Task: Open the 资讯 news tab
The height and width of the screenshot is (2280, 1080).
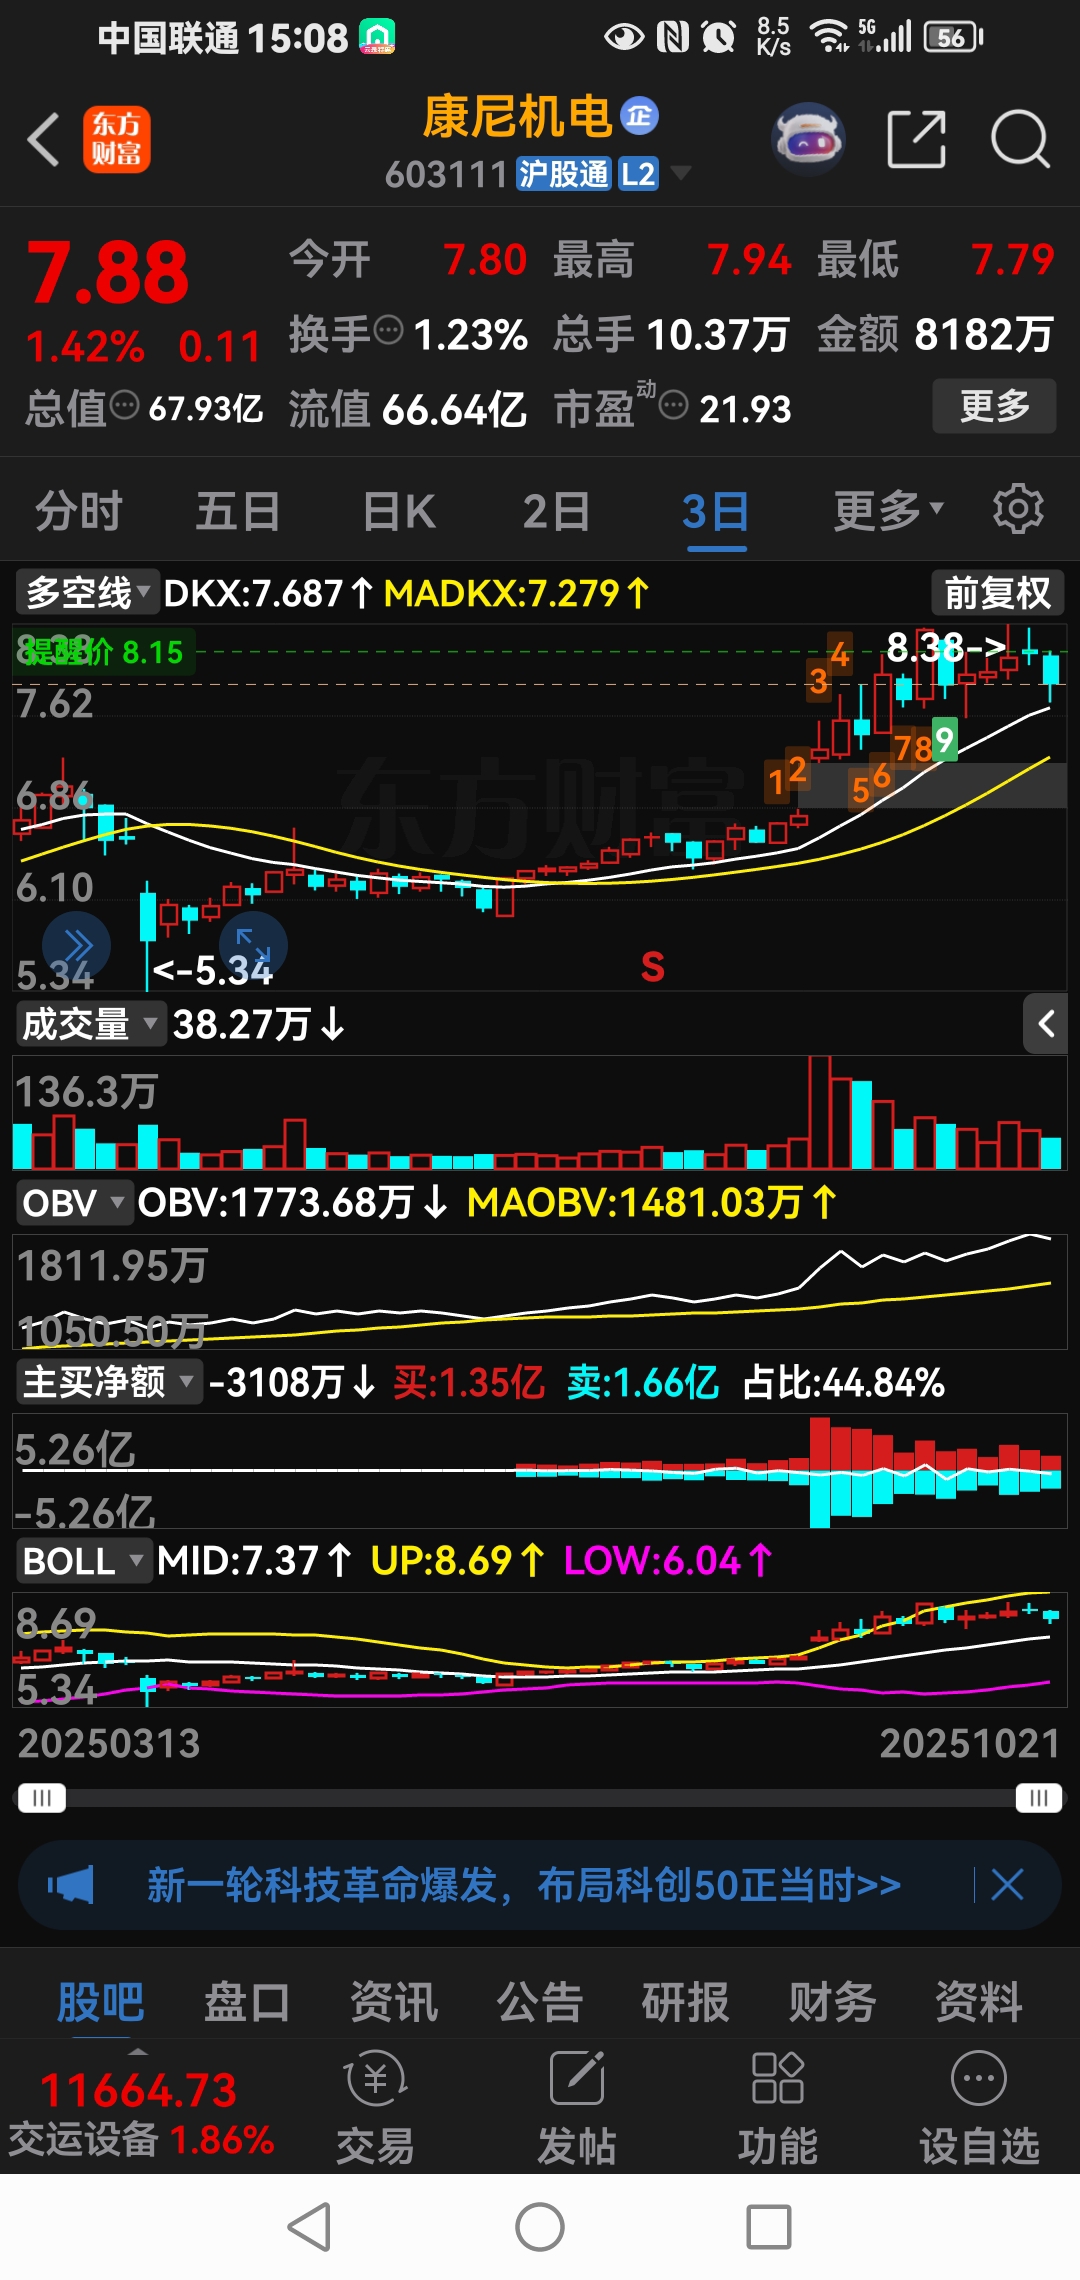Action: pyautogui.click(x=393, y=2002)
